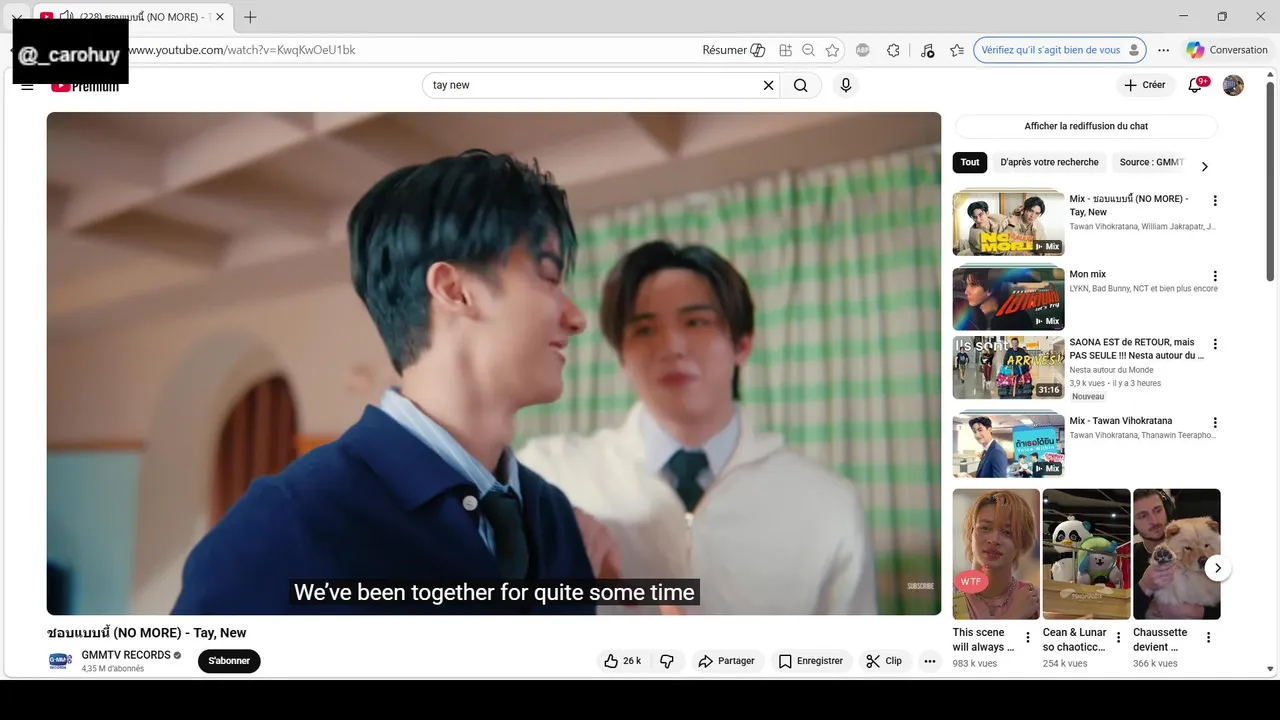Open the Créer button
Image resolution: width=1280 pixels, height=720 pixels.
(1145, 85)
